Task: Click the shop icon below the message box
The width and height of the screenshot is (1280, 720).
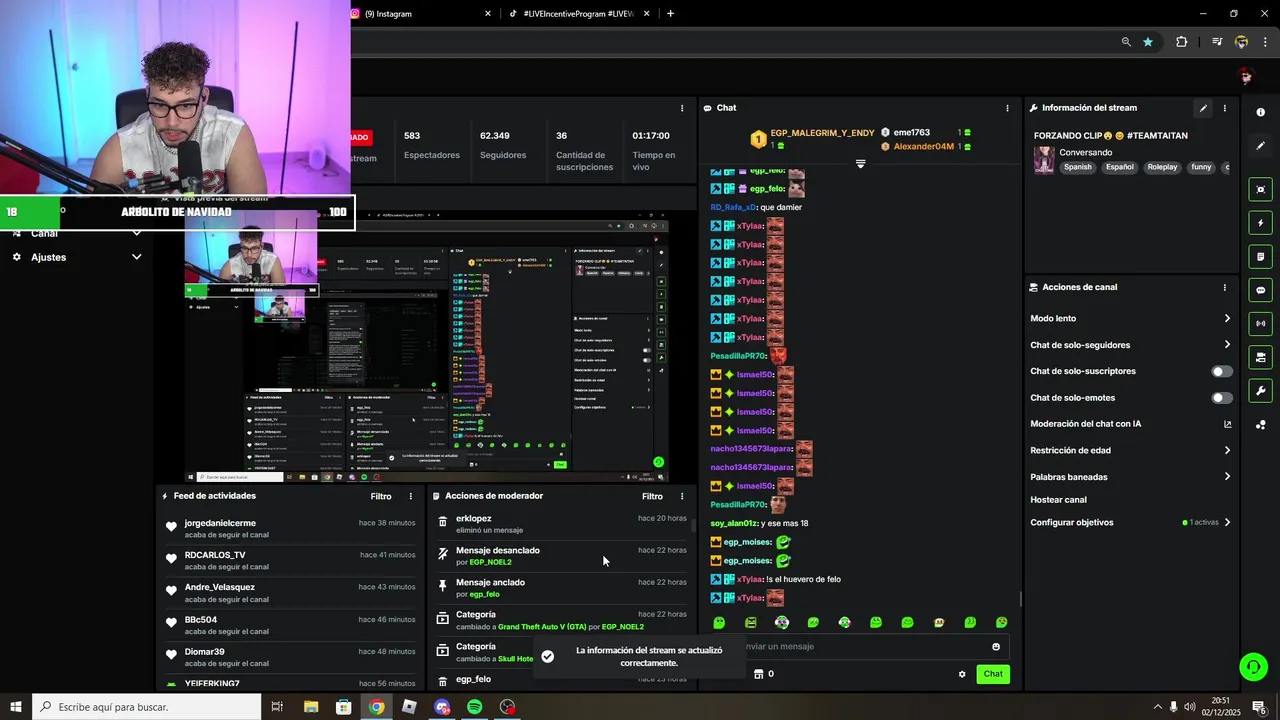Action: (759, 674)
